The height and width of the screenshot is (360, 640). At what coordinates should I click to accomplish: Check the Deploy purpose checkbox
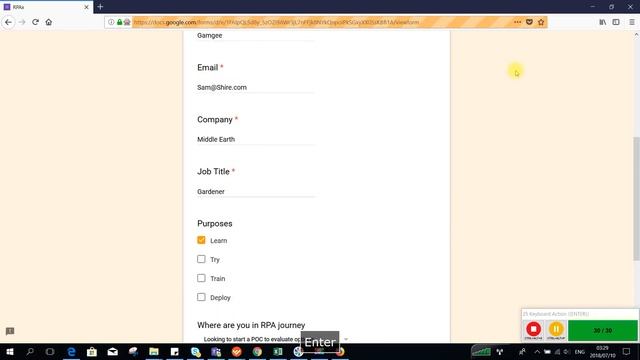pyautogui.click(x=201, y=297)
